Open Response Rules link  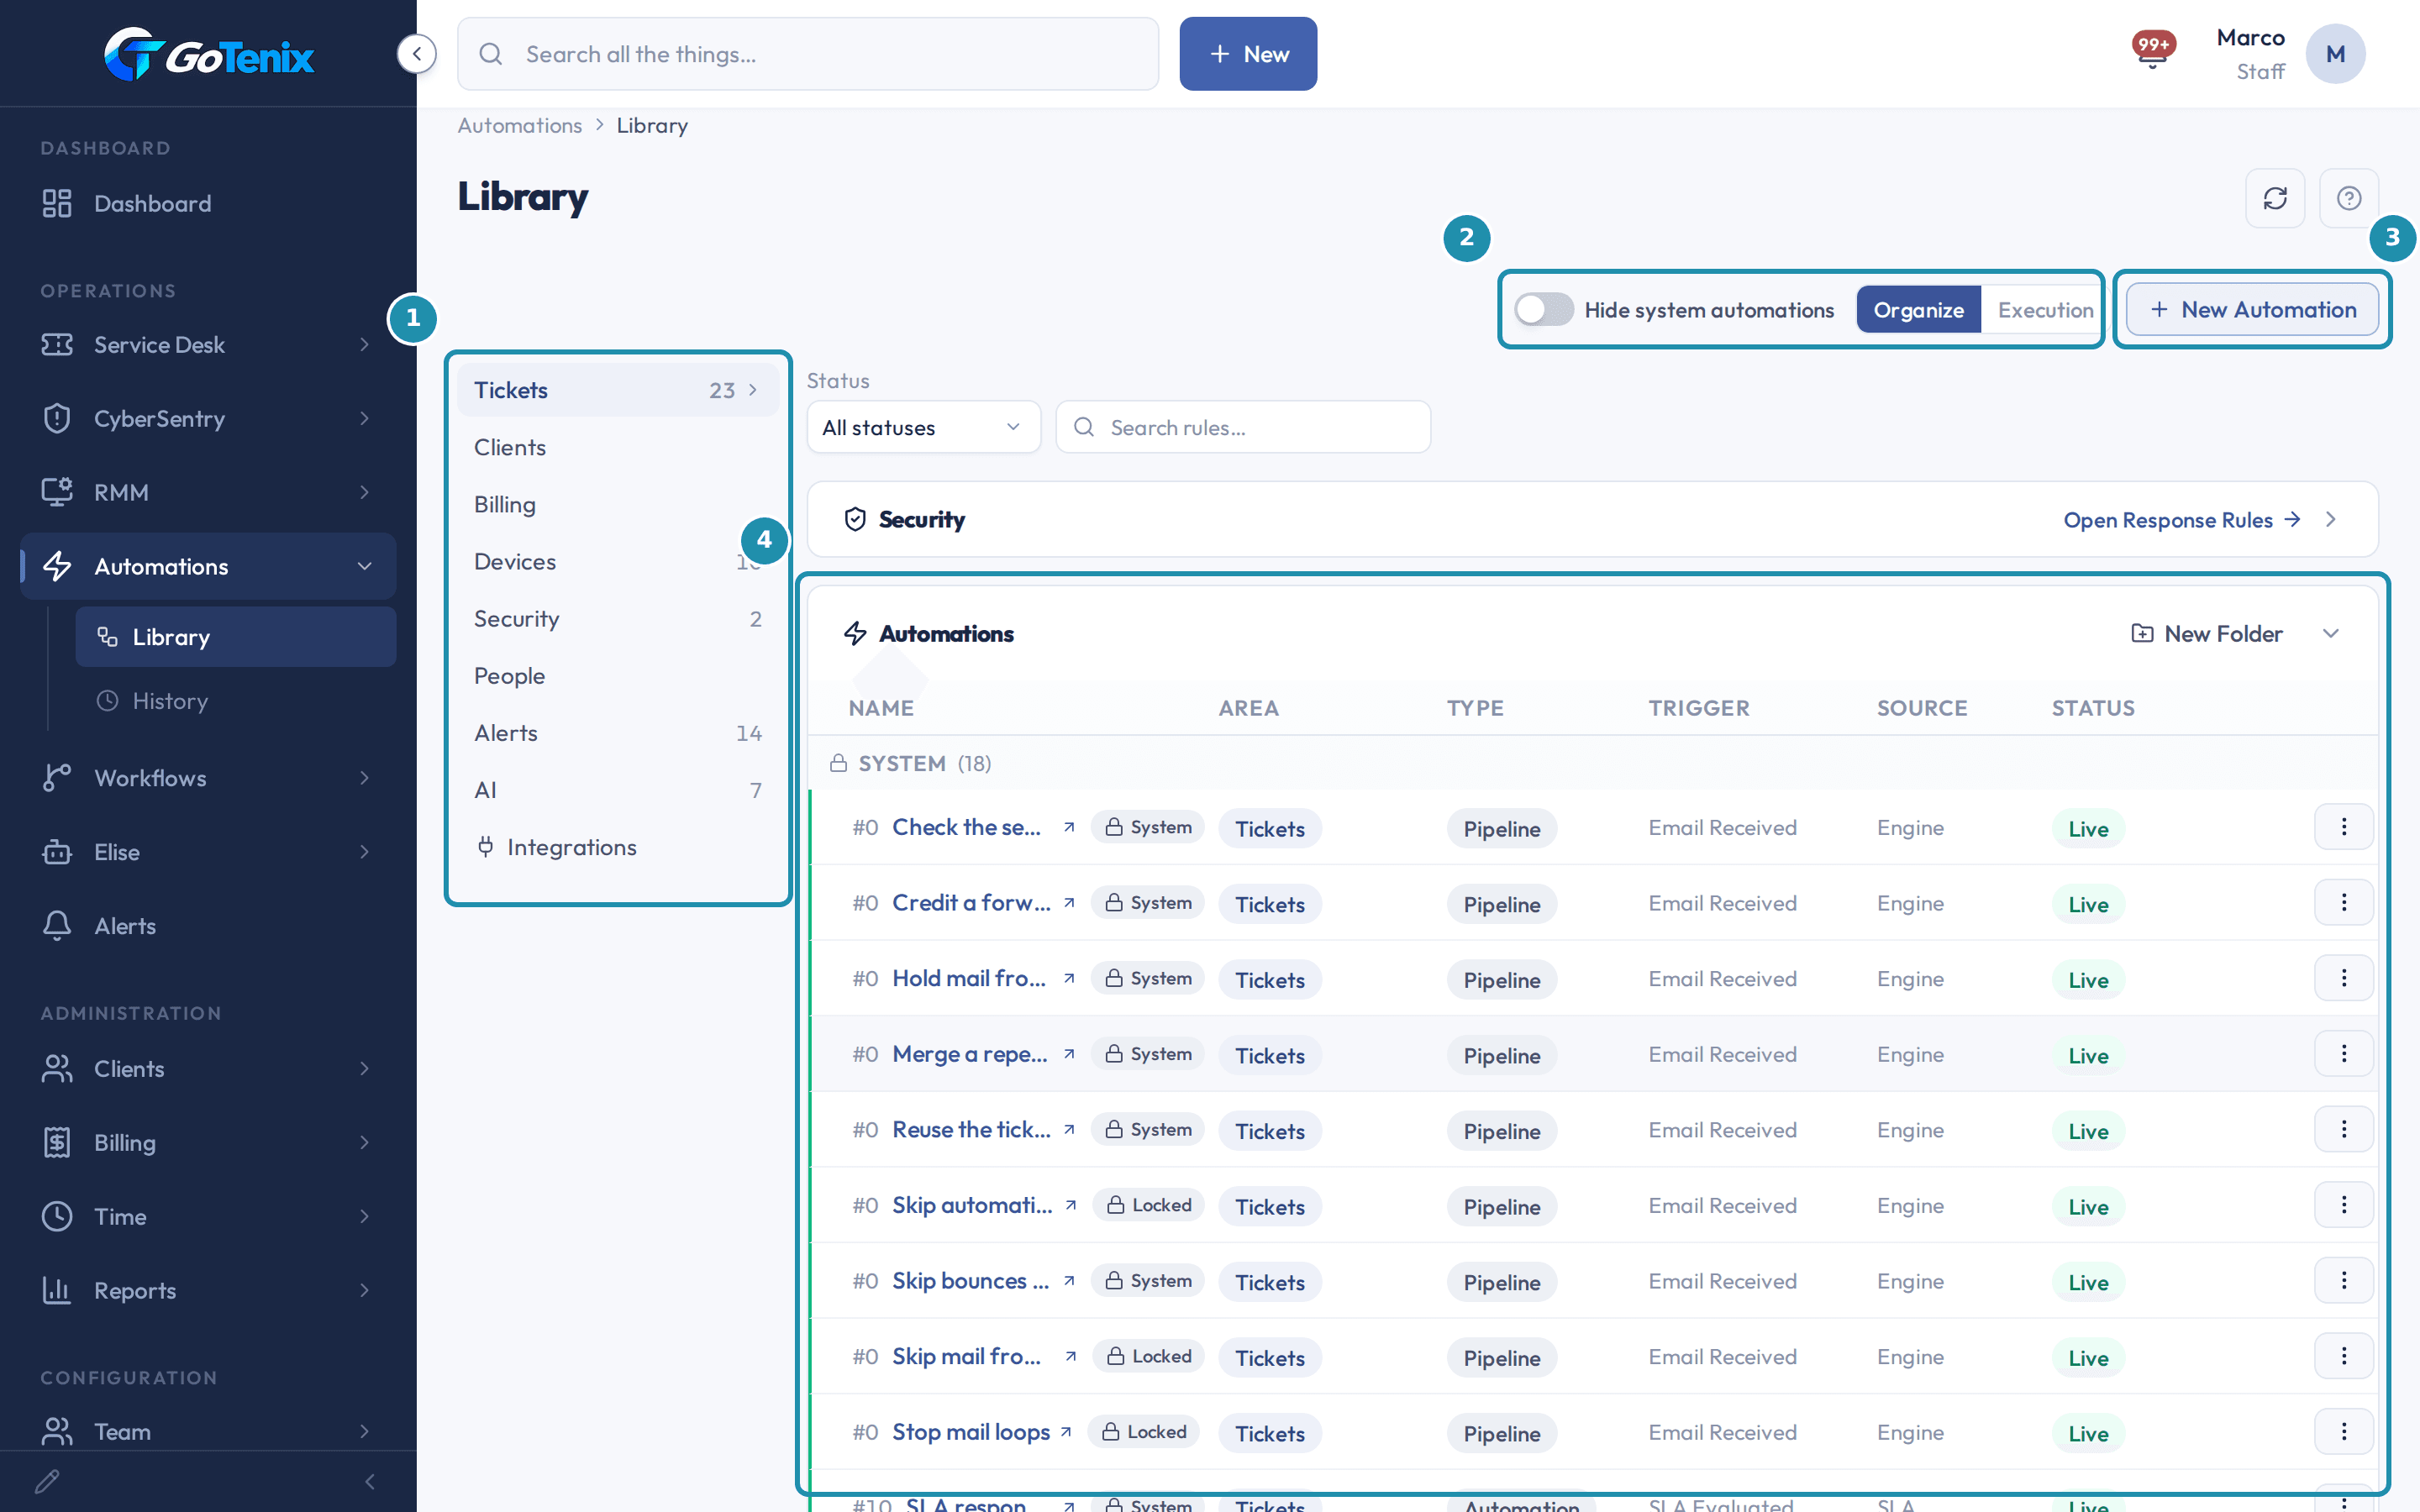click(x=2182, y=520)
